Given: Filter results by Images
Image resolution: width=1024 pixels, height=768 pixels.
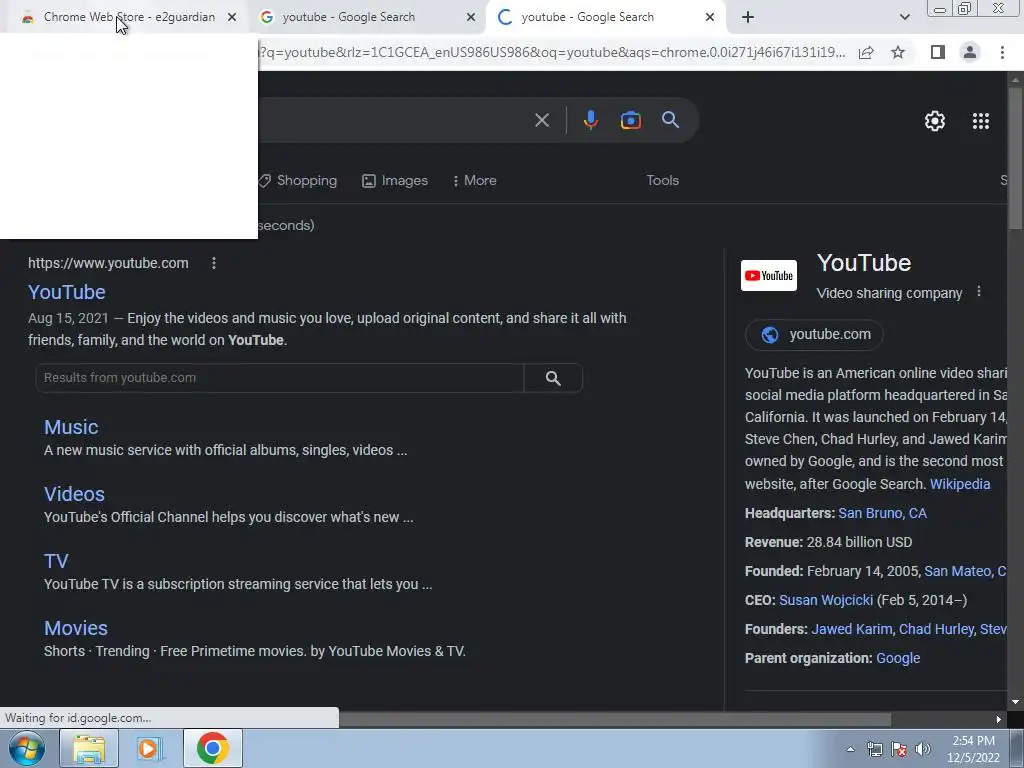Looking at the screenshot, I should [x=395, y=181].
